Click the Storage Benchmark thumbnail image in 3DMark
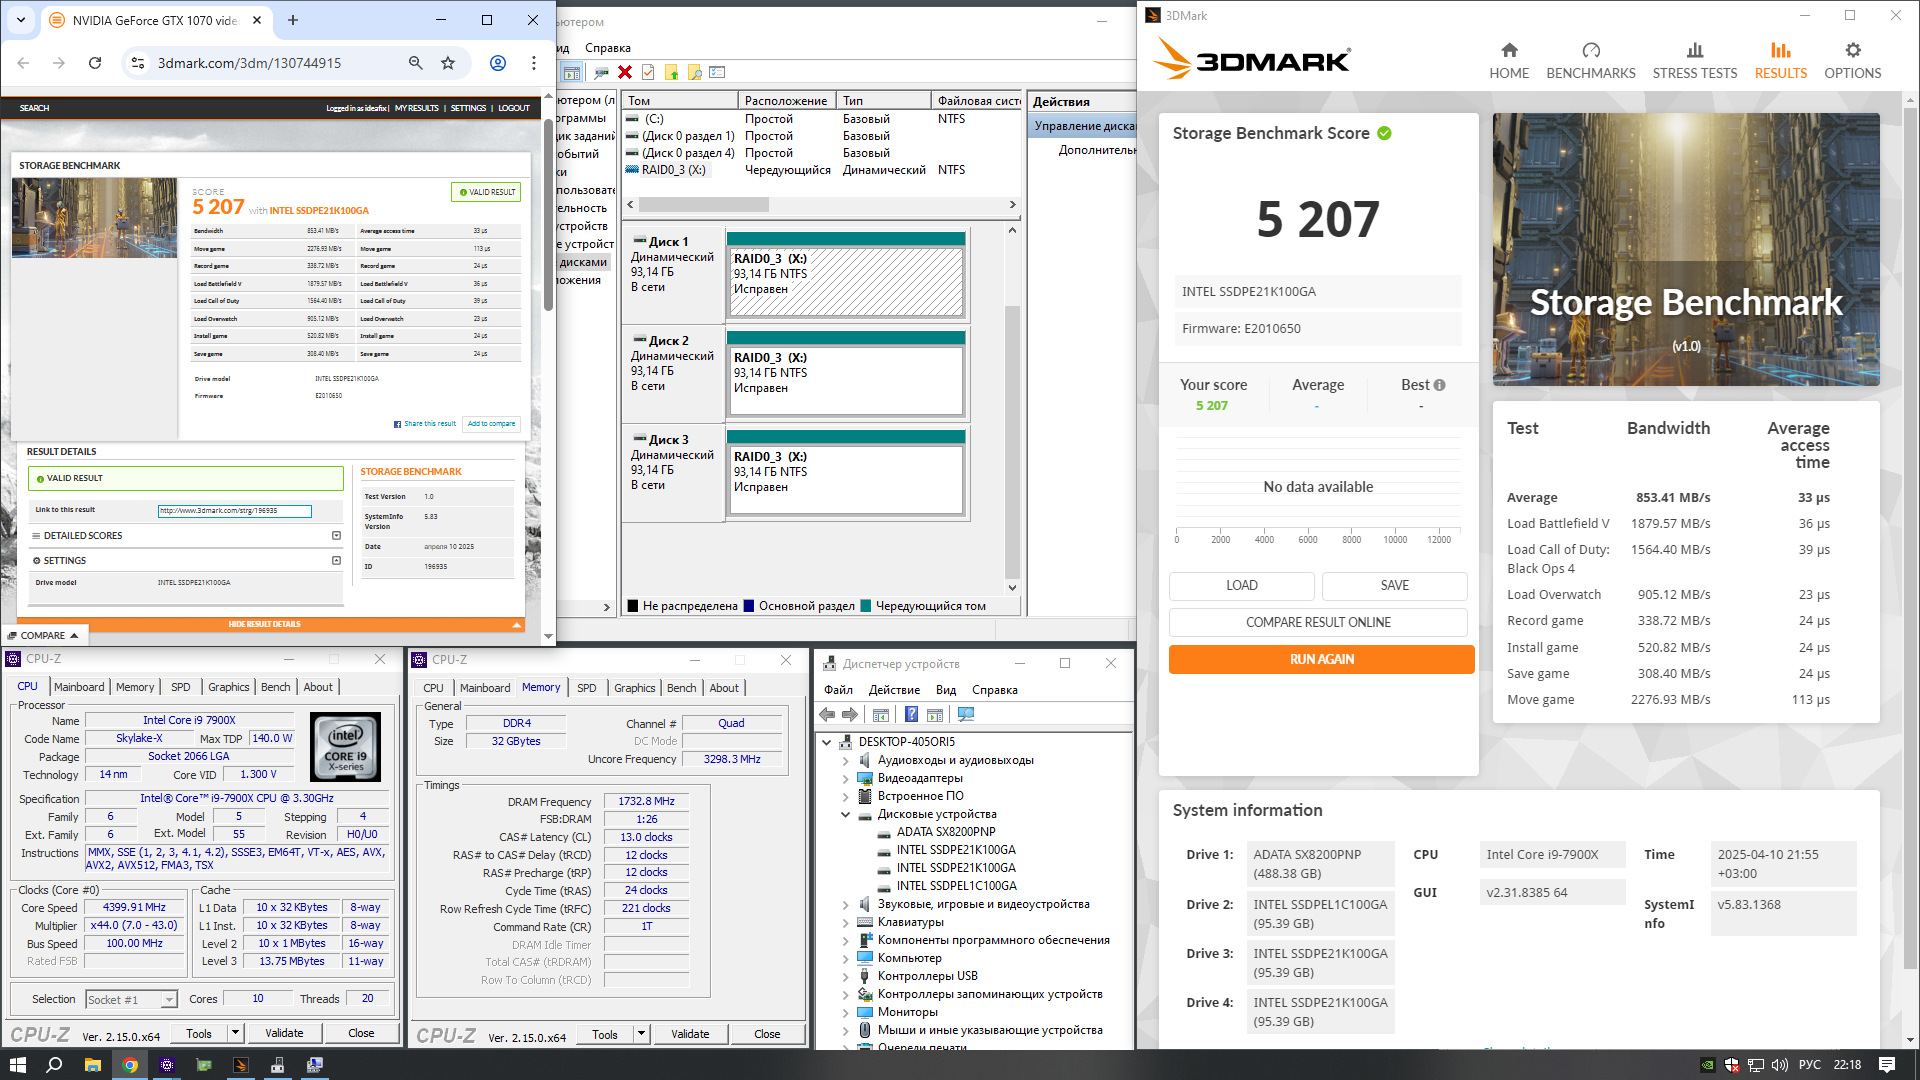The width and height of the screenshot is (1920, 1080). (x=1686, y=249)
